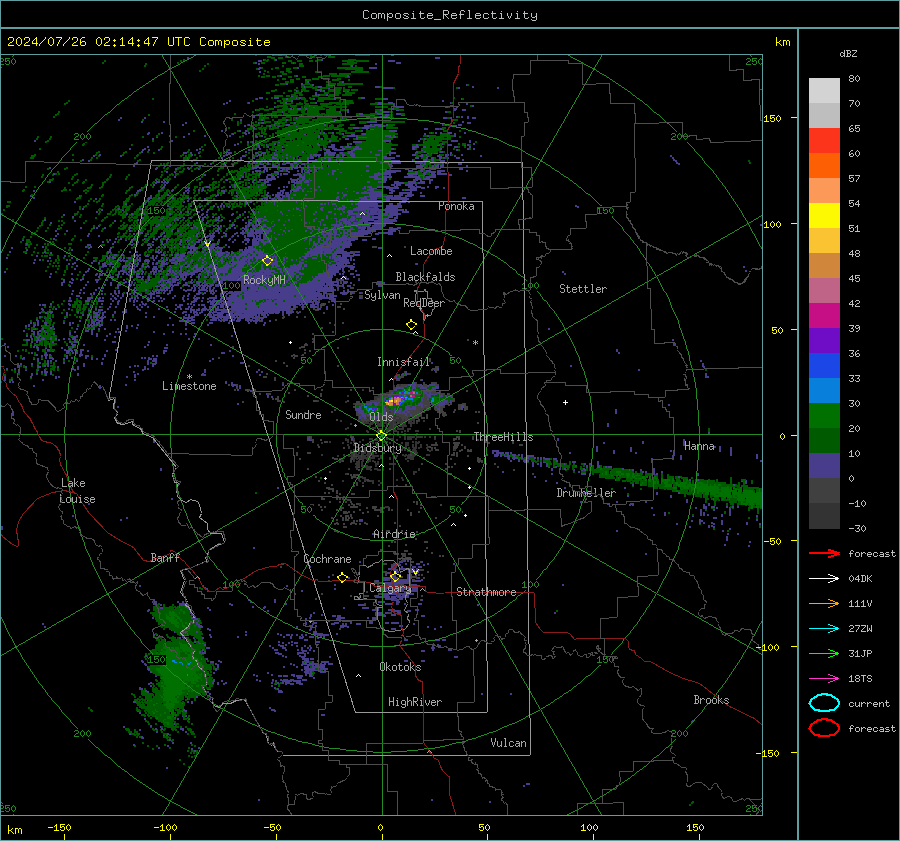Click the yellow diamond radar marker at Didsbury
The height and width of the screenshot is (841, 900).
pos(381,436)
